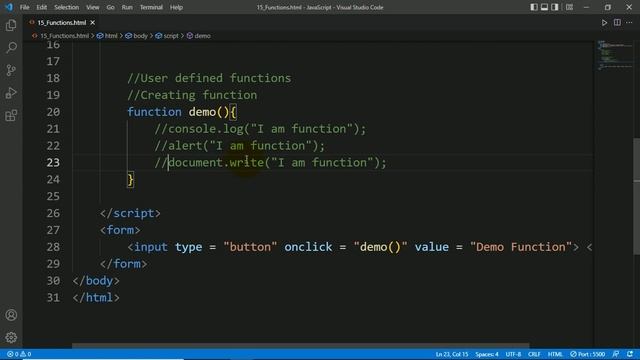Screen dimensions: 640x360
Task: Open the Run and Debug view
Action: click(11, 93)
